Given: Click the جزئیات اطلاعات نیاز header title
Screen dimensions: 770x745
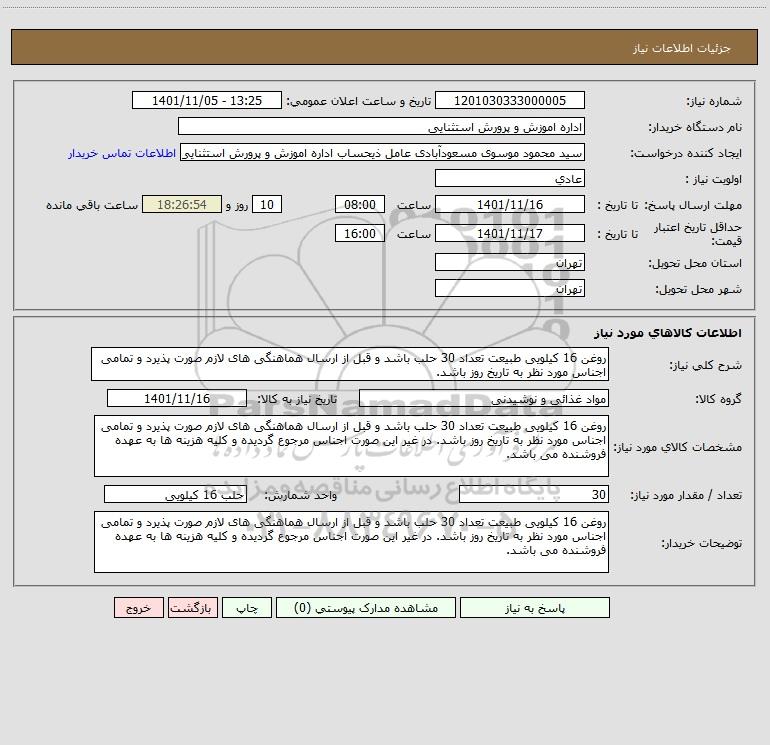Looking at the screenshot, I should pos(682,48).
